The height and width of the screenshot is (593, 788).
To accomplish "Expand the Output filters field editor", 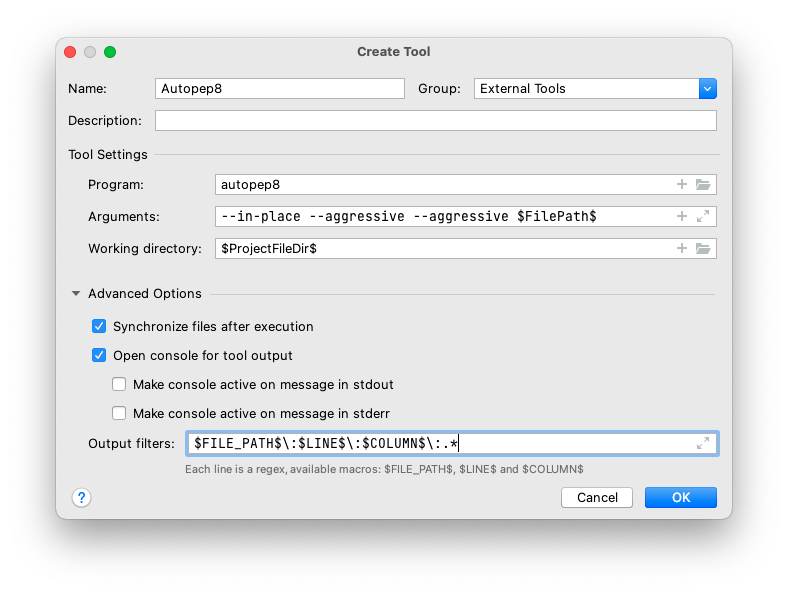I will tap(703, 443).
